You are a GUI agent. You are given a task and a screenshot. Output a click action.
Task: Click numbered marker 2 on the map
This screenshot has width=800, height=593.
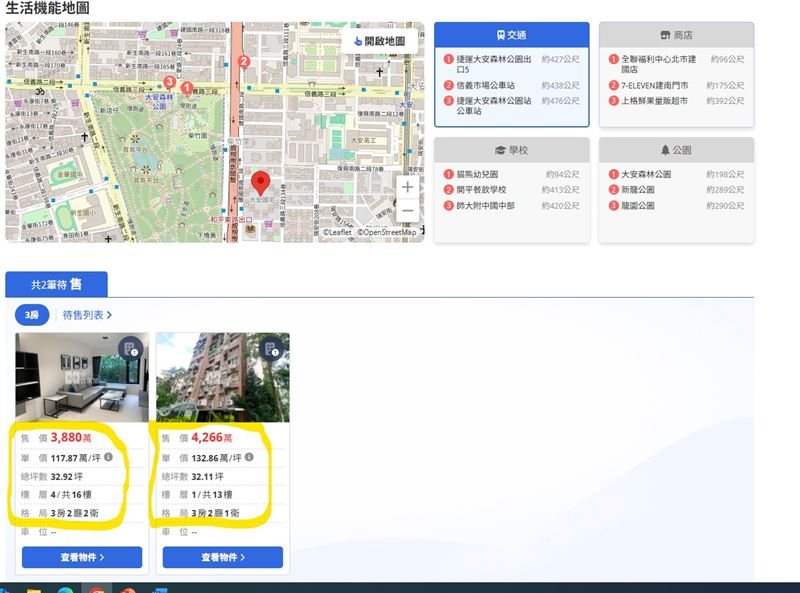pos(245,61)
